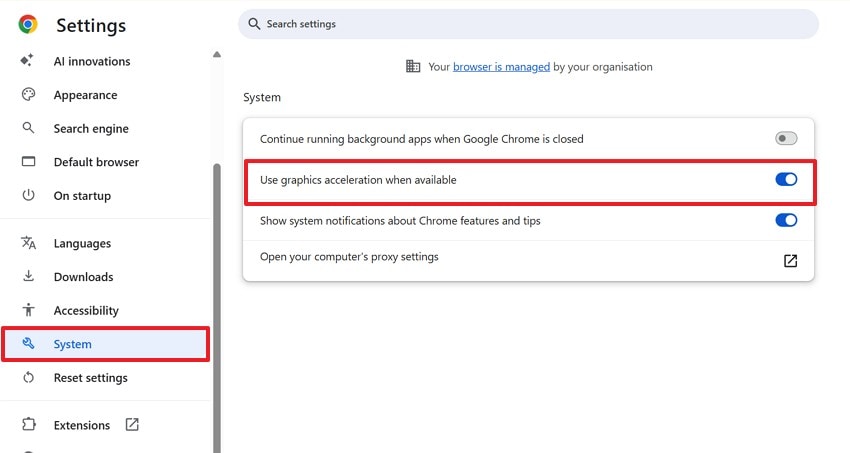The width and height of the screenshot is (850, 453).
Task: Open your computer's proxy settings row
Action: pos(529,261)
